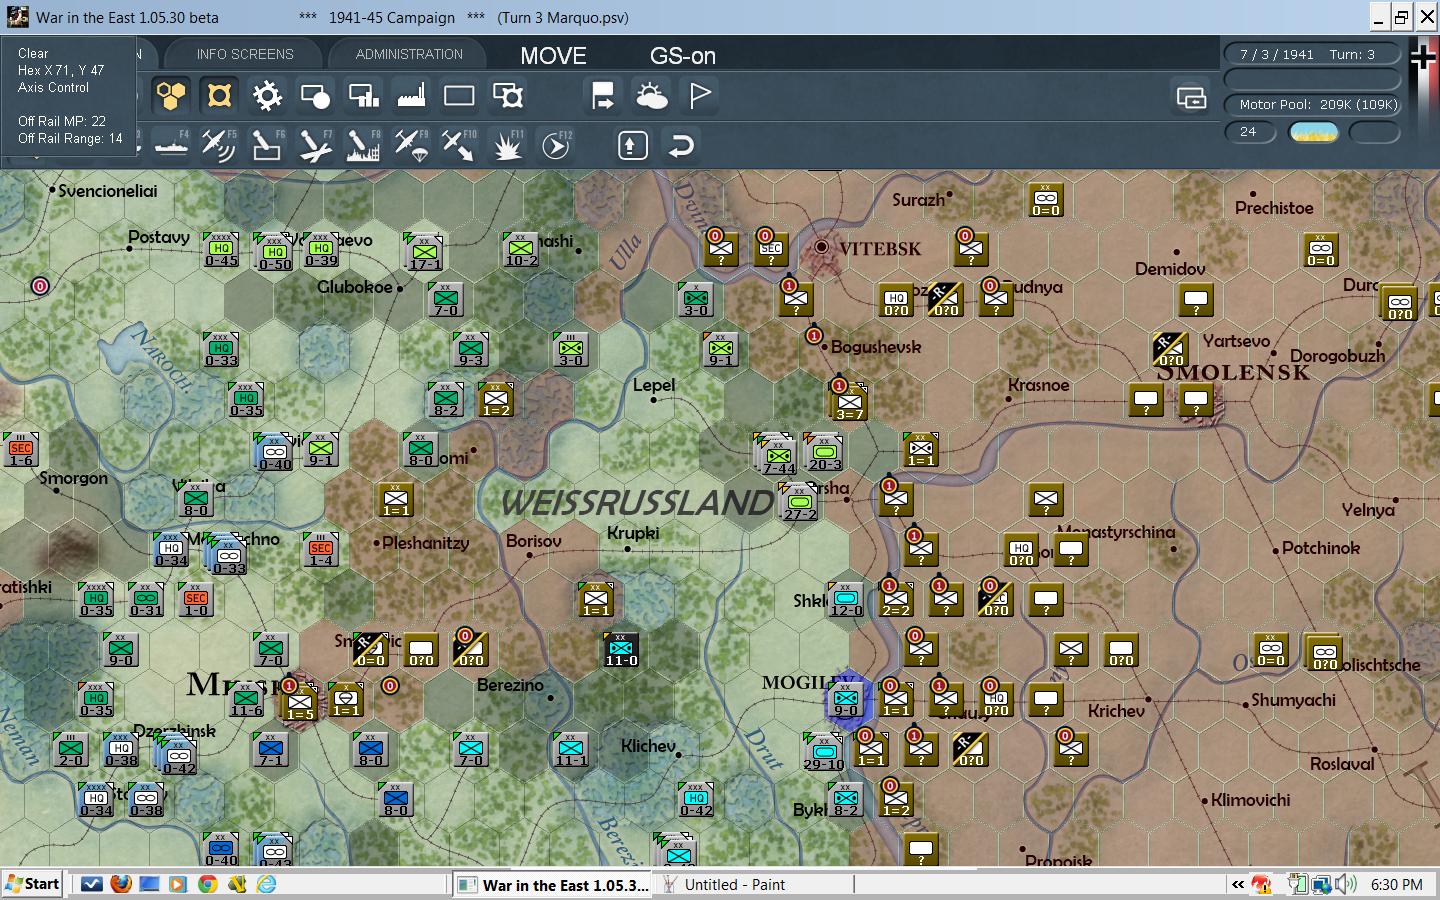Select the naval transport mode (F4)

tap(171, 146)
